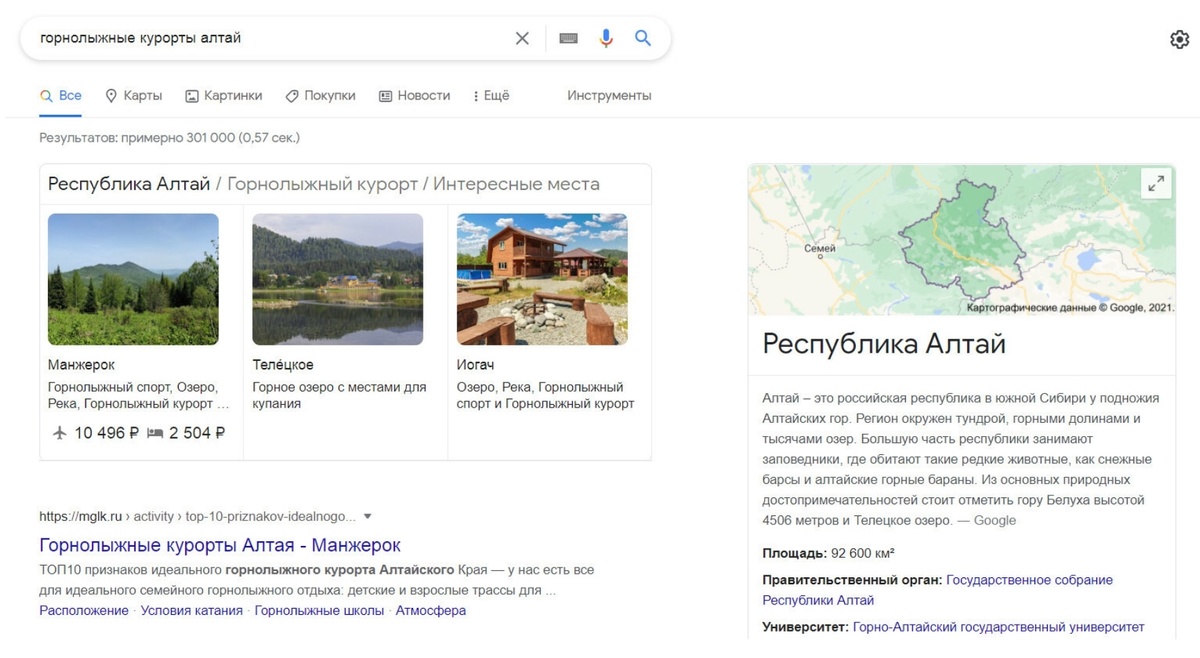Image resolution: width=1200 pixels, height=658 pixels.
Task: Switch to the Карты tab
Action: point(134,95)
